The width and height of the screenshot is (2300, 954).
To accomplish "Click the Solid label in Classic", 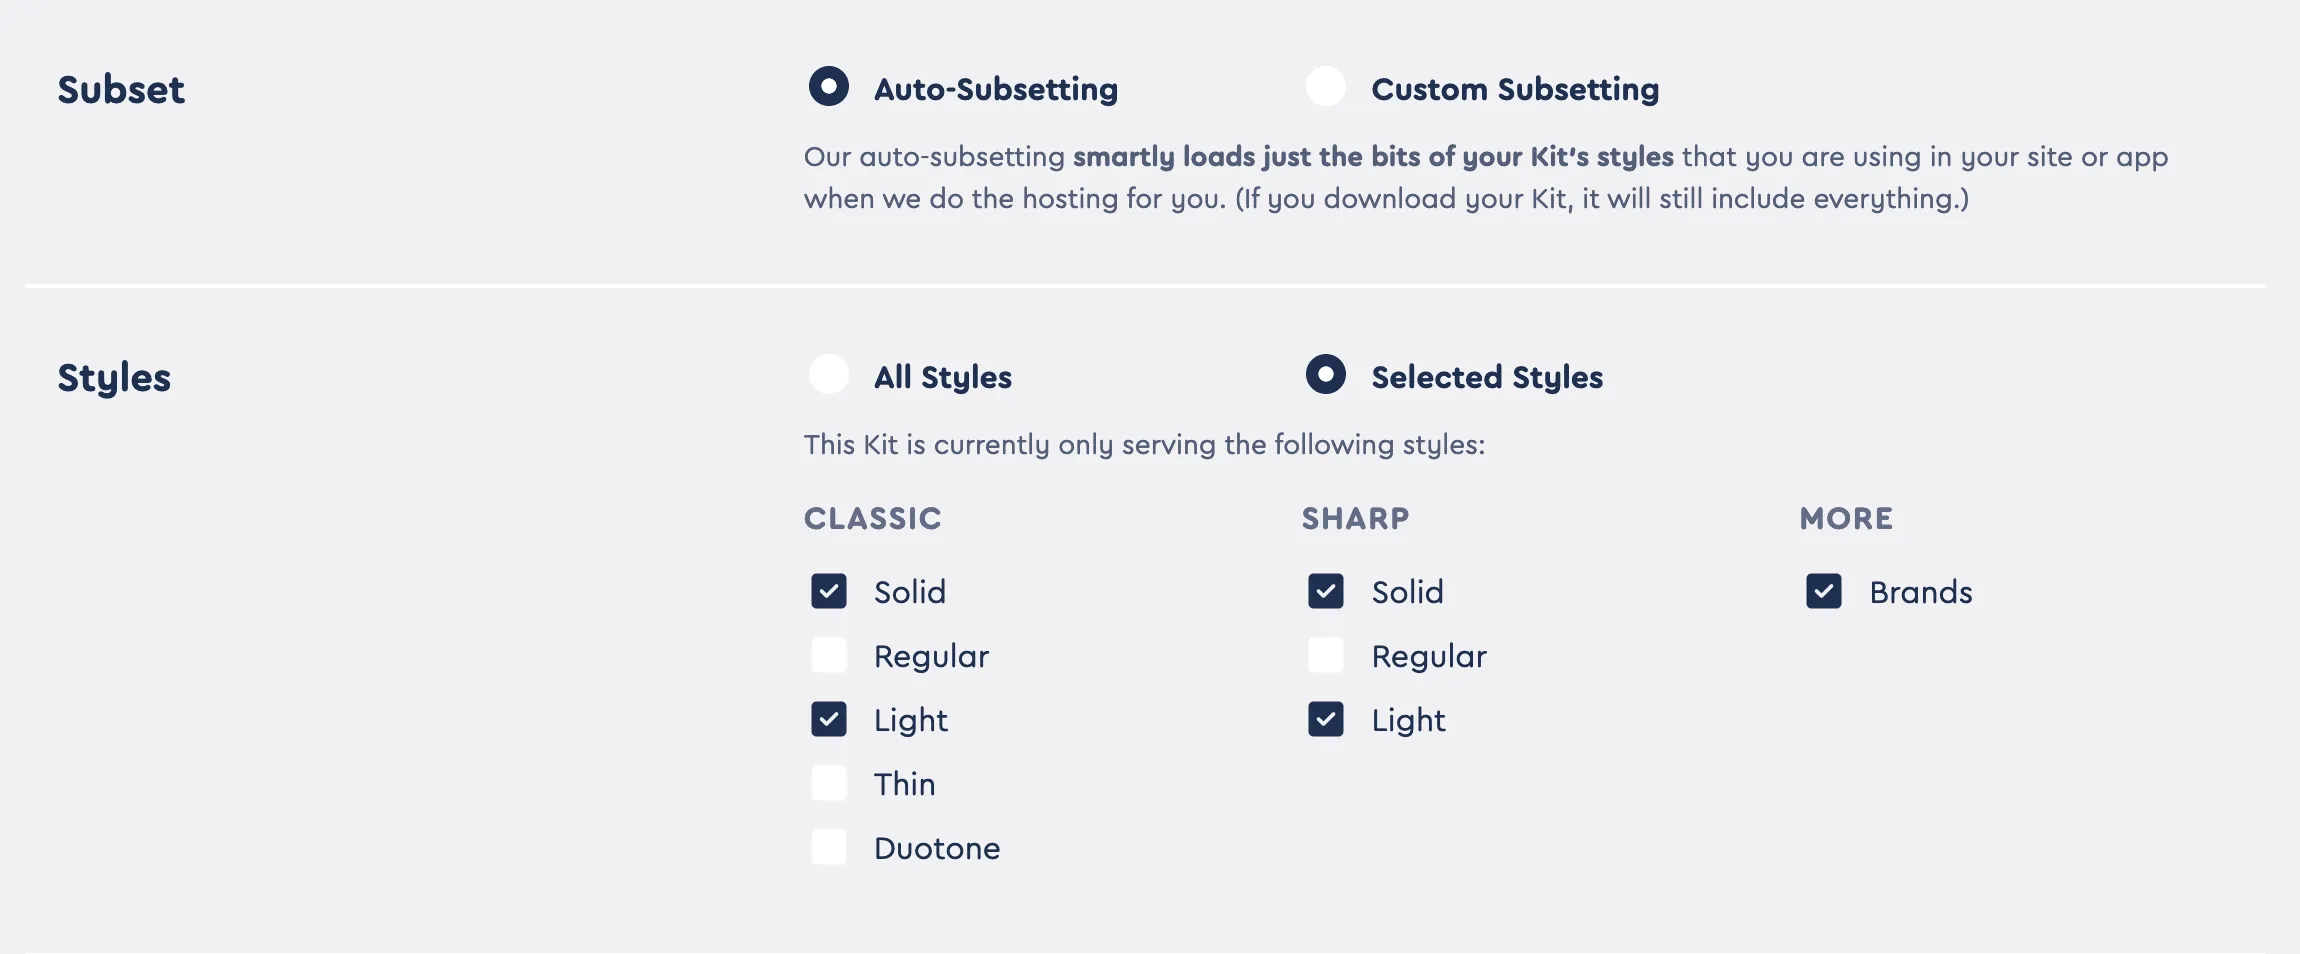I will [909, 591].
